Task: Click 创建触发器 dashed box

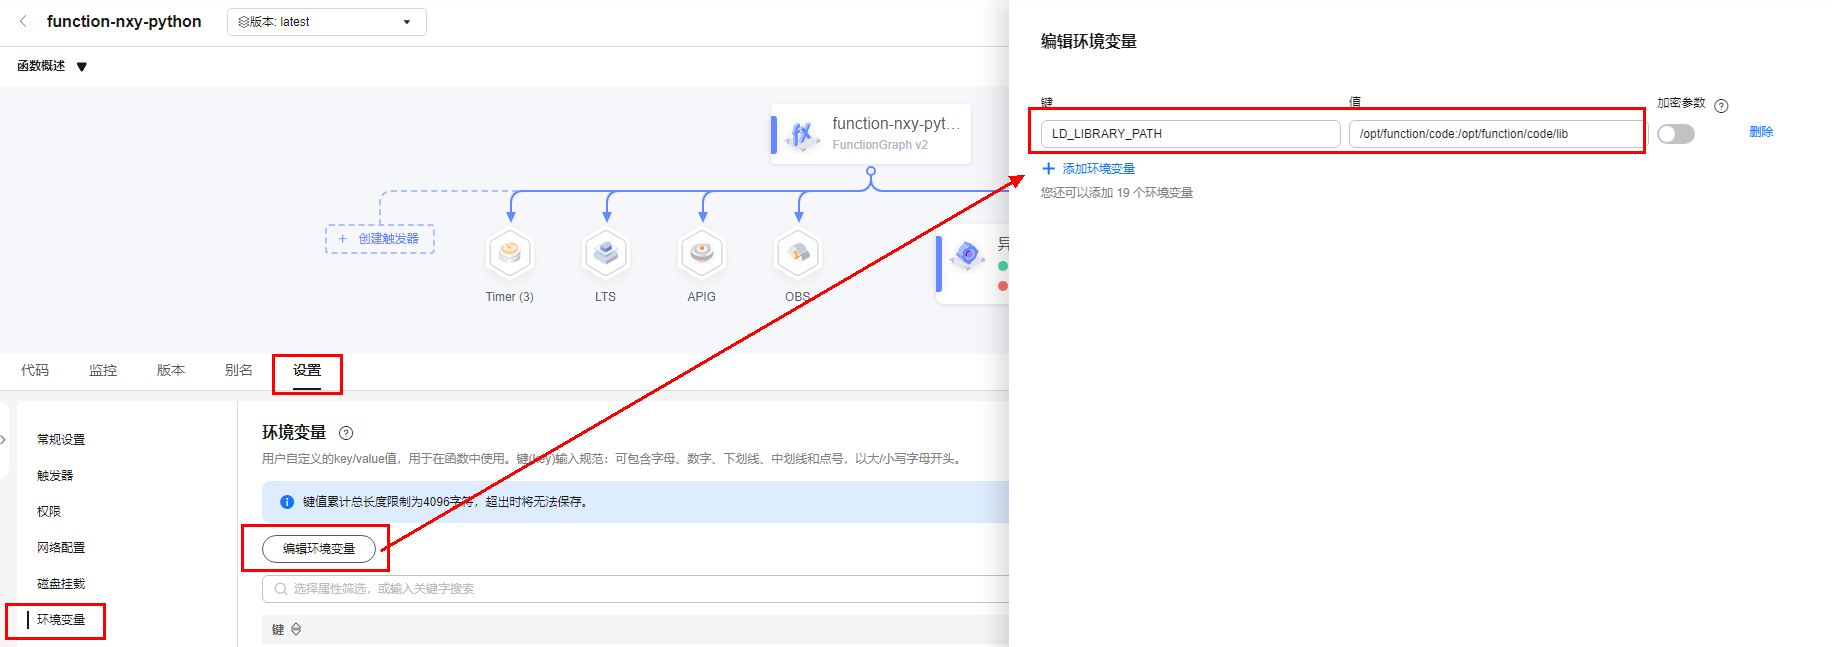Action: [x=380, y=239]
